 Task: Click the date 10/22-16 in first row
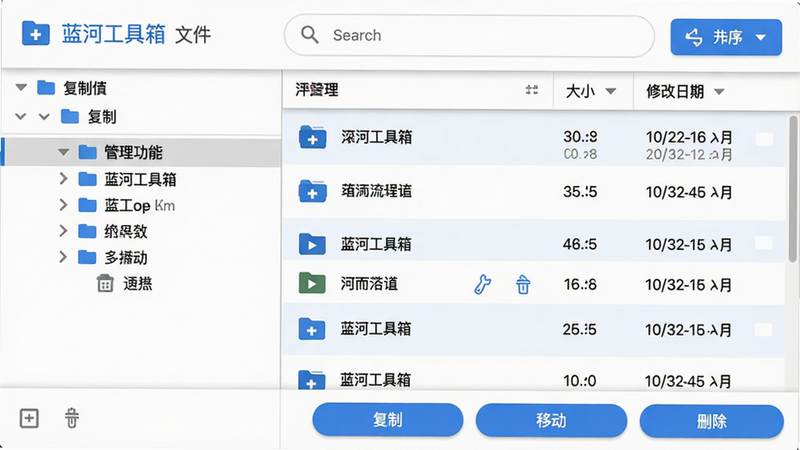coord(689,137)
